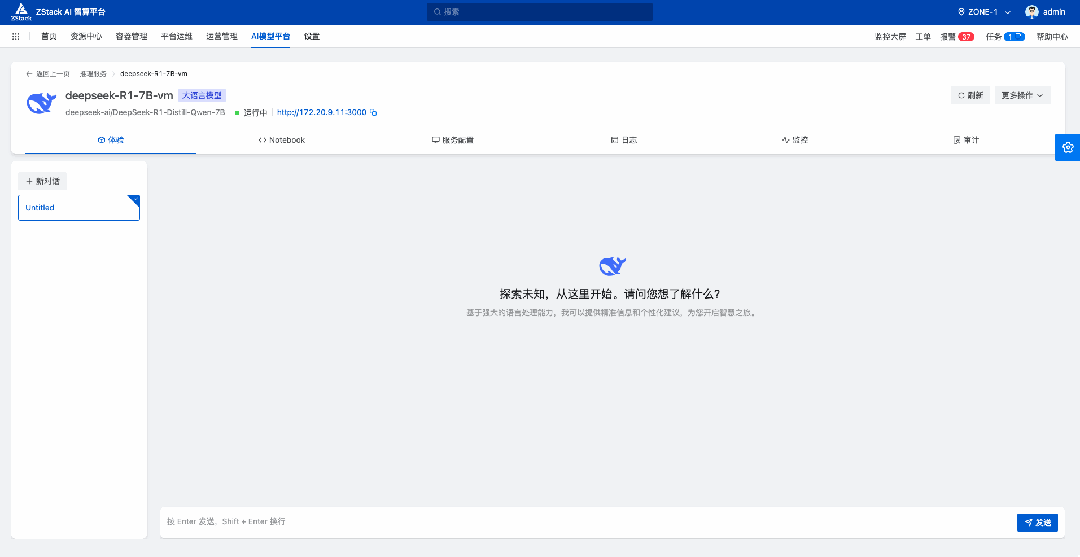Image resolution: width=1080 pixels, height=557 pixels.
Task: Start a new conversation with 新对话
Action: (x=42, y=181)
